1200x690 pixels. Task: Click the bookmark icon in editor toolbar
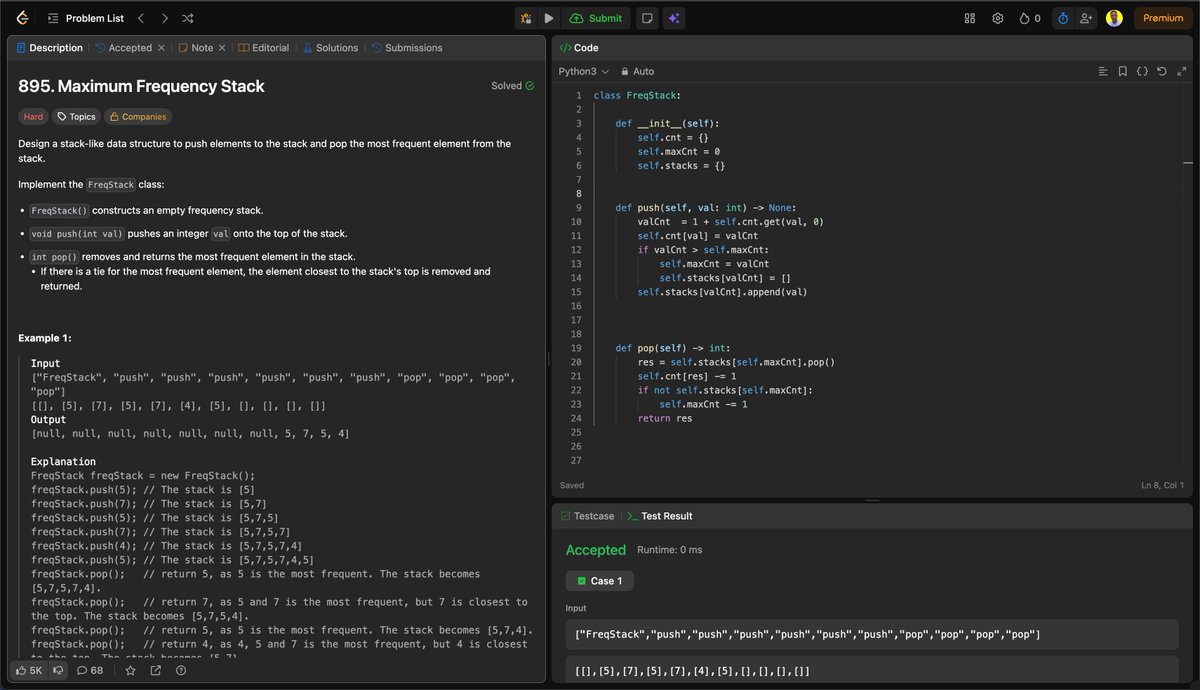(x=1123, y=71)
